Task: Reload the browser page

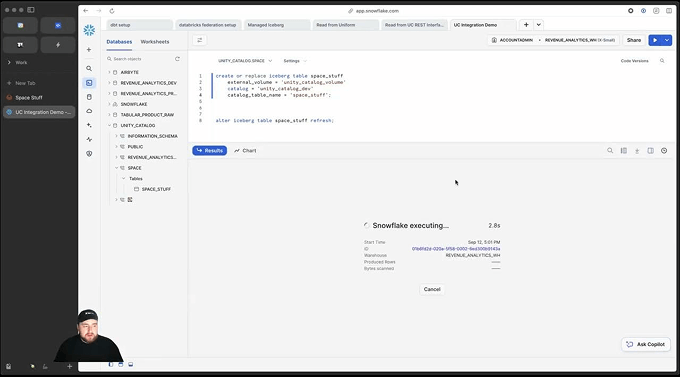Action: pyautogui.click(x=112, y=11)
